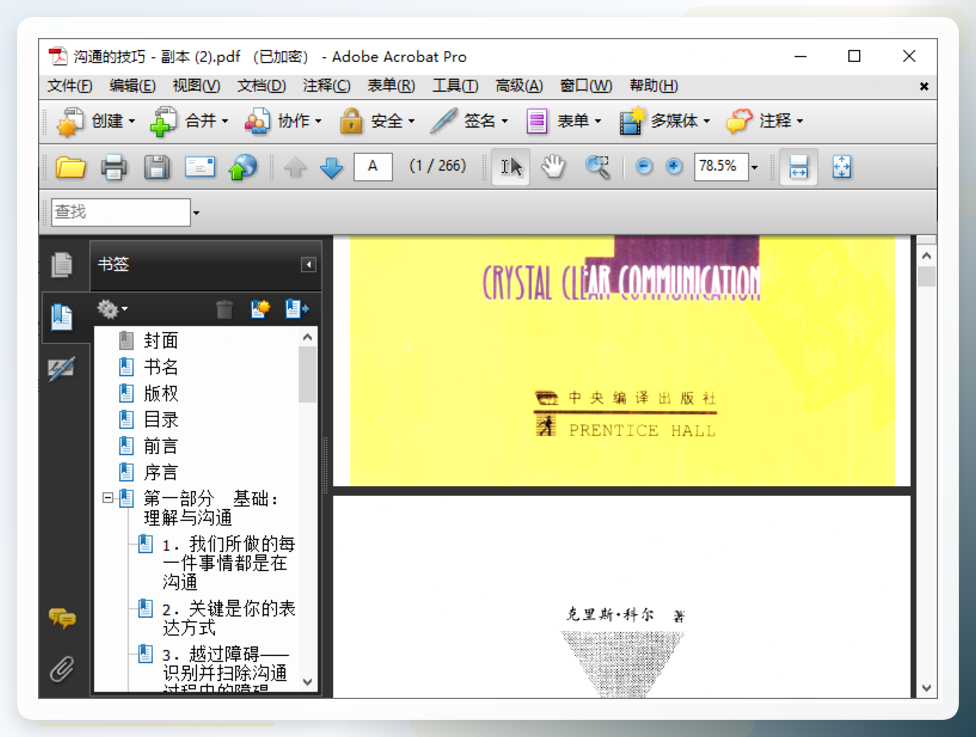This screenshot has width=976, height=737.
Task: Click the new bookmark icon
Action: coord(261,309)
